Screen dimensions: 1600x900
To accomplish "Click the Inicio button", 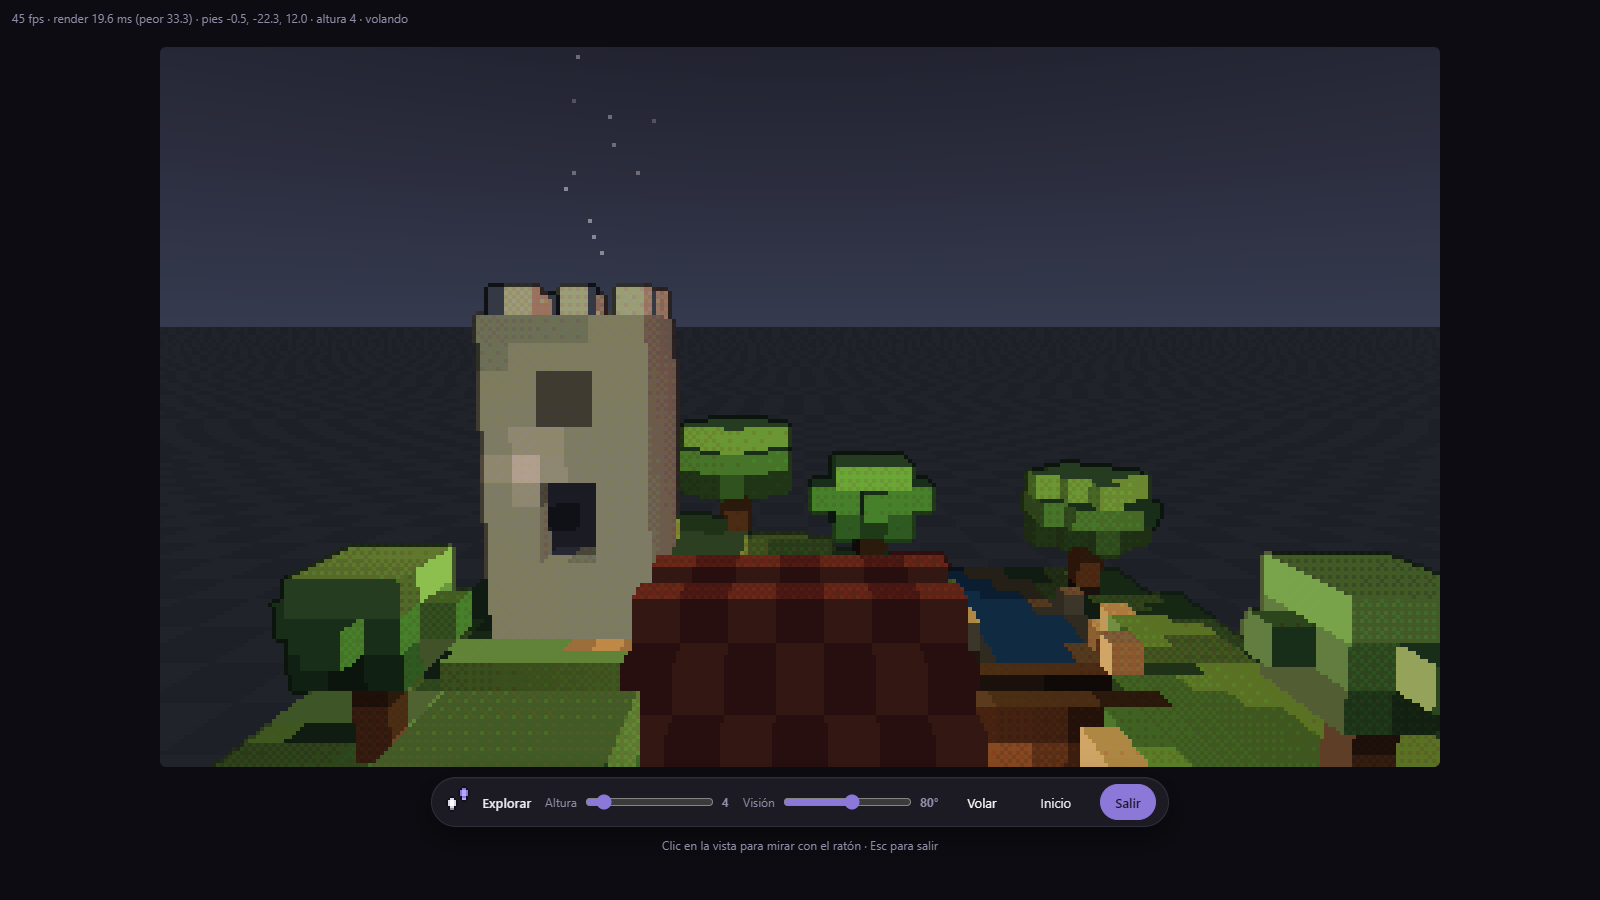I will click(1055, 803).
